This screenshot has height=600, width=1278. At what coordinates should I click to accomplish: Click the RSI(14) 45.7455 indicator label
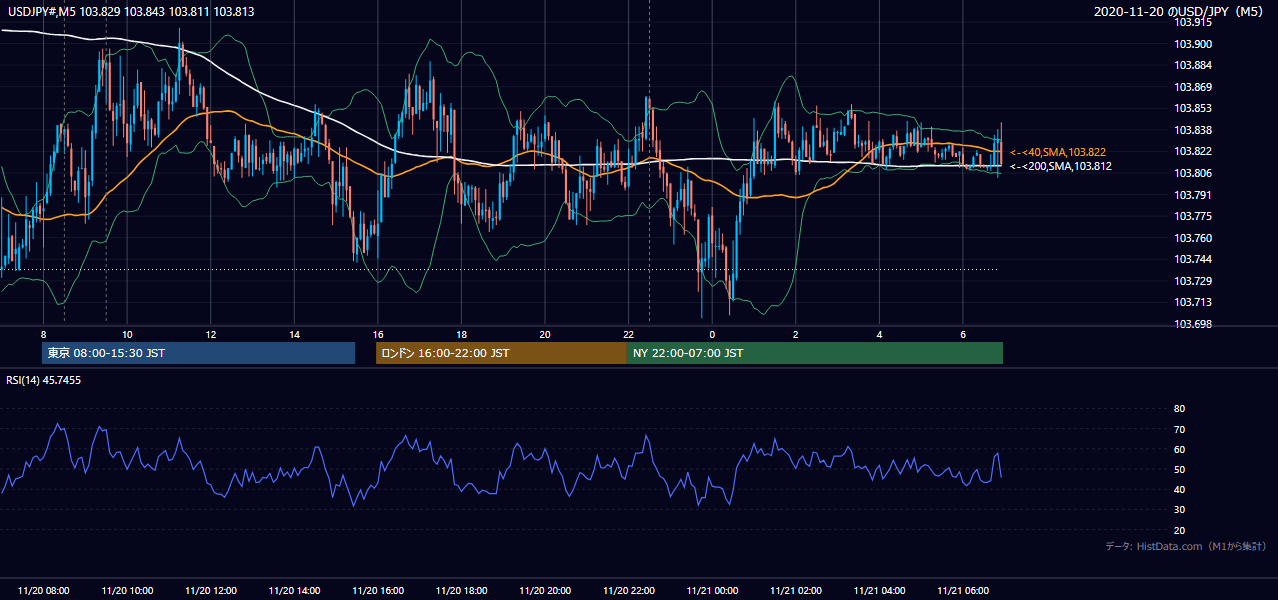[44, 380]
